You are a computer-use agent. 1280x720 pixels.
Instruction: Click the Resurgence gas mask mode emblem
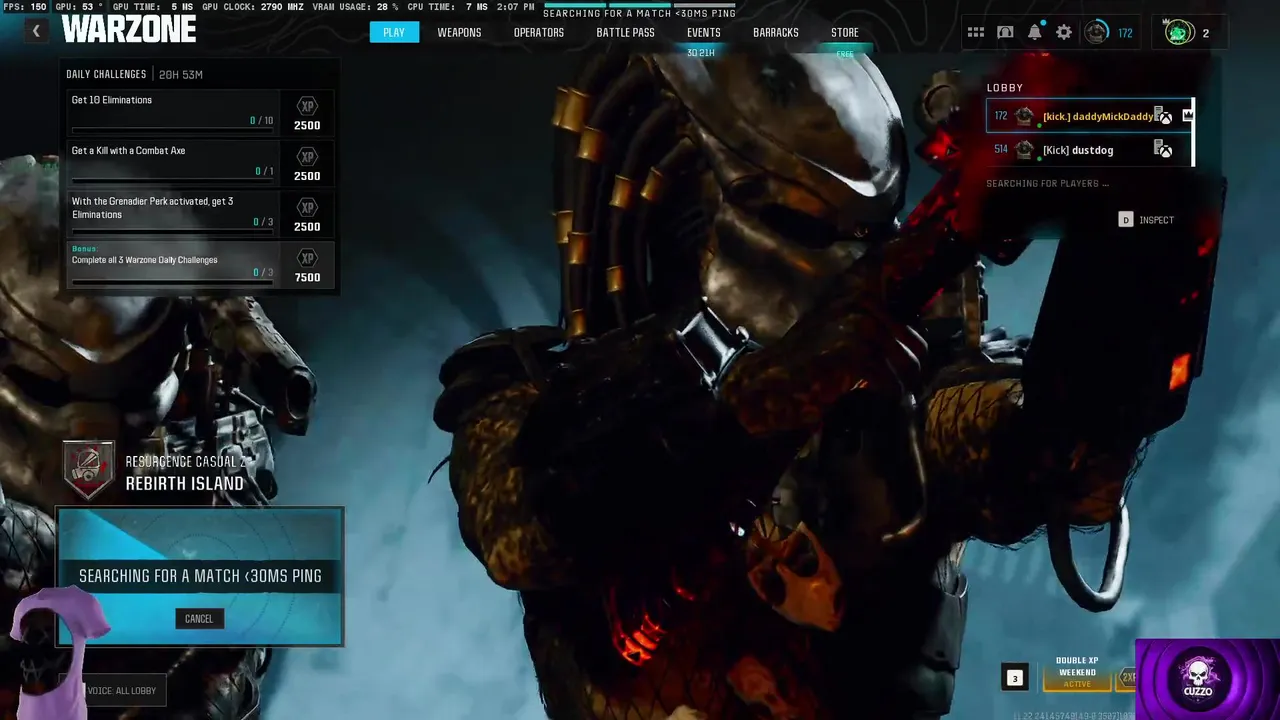tap(88, 469)
